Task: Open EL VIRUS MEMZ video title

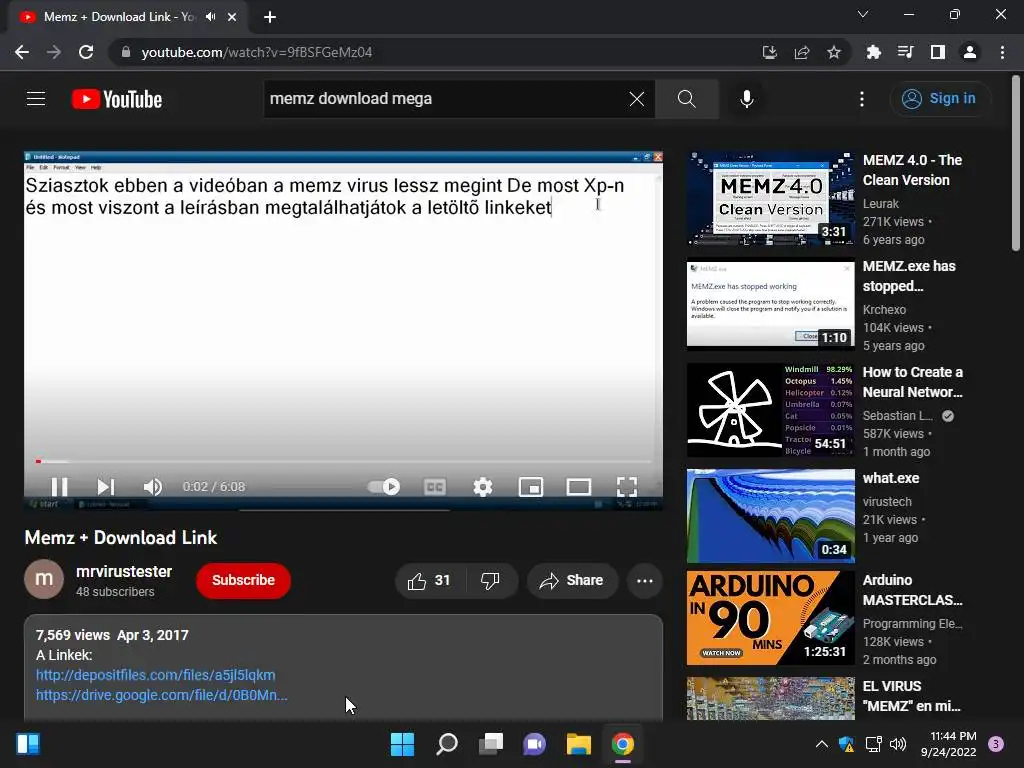Action: point(911,696)
